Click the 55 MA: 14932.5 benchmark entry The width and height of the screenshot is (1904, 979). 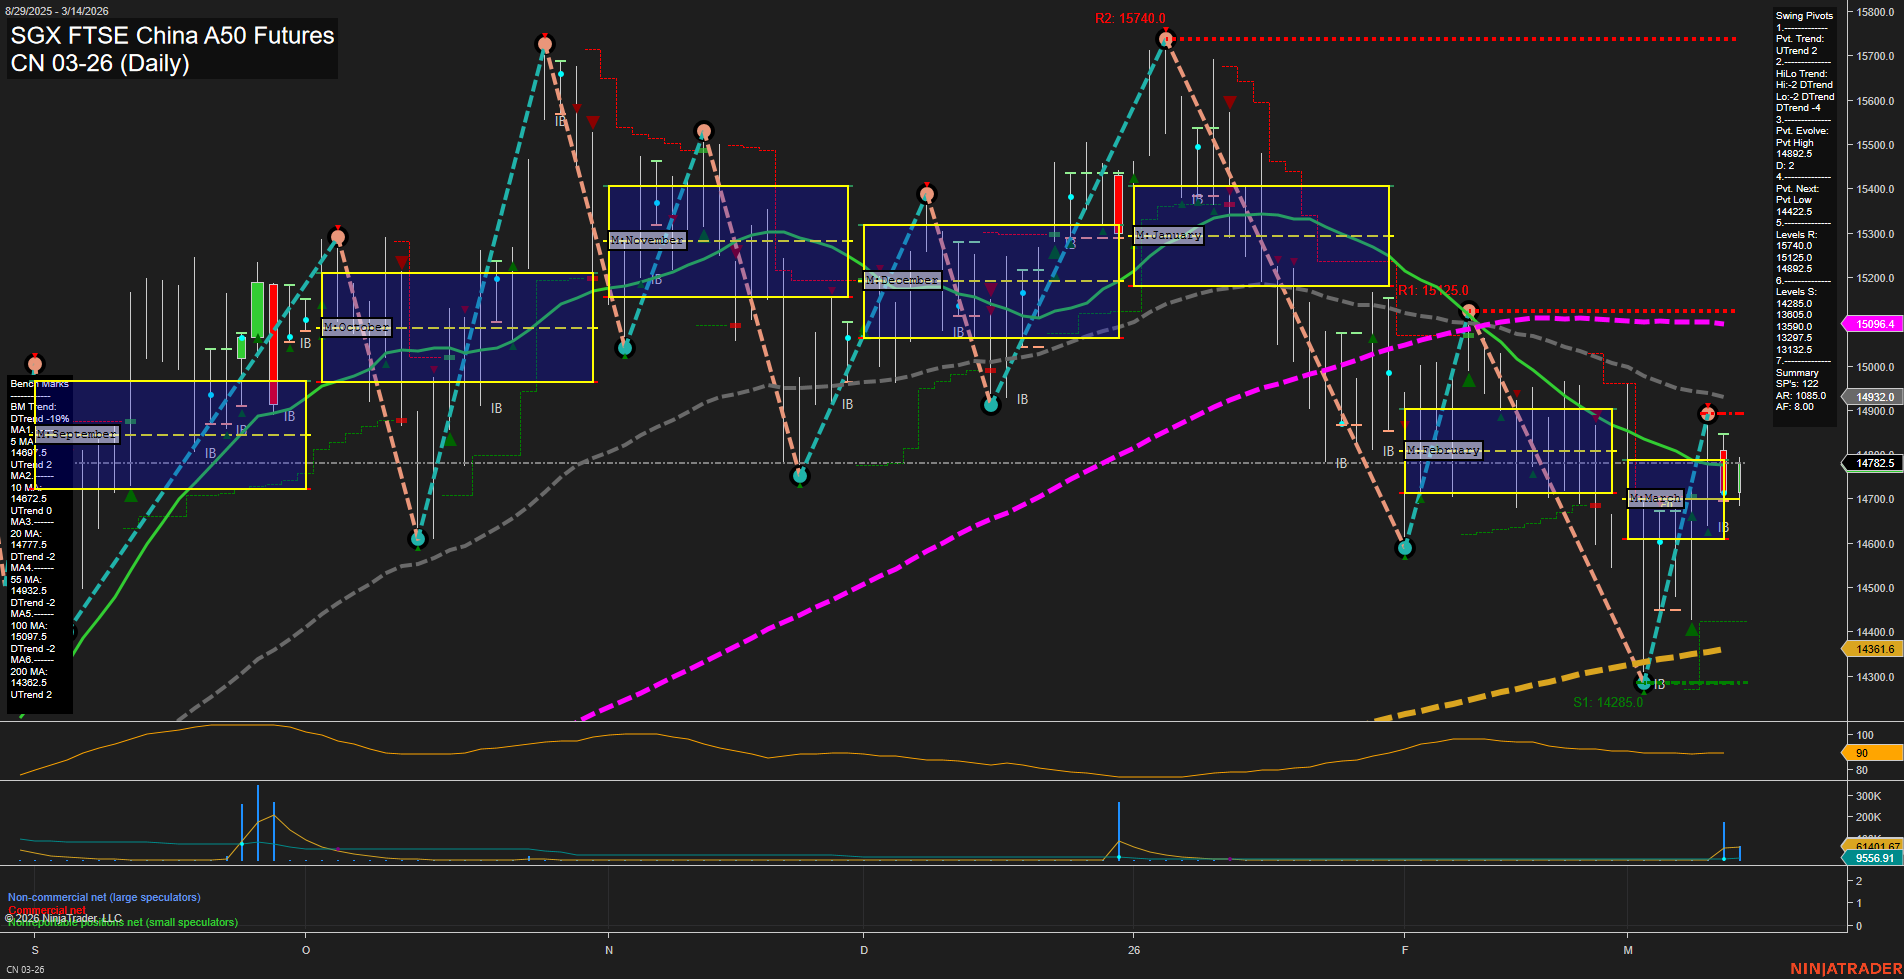[x=28, y=585]
